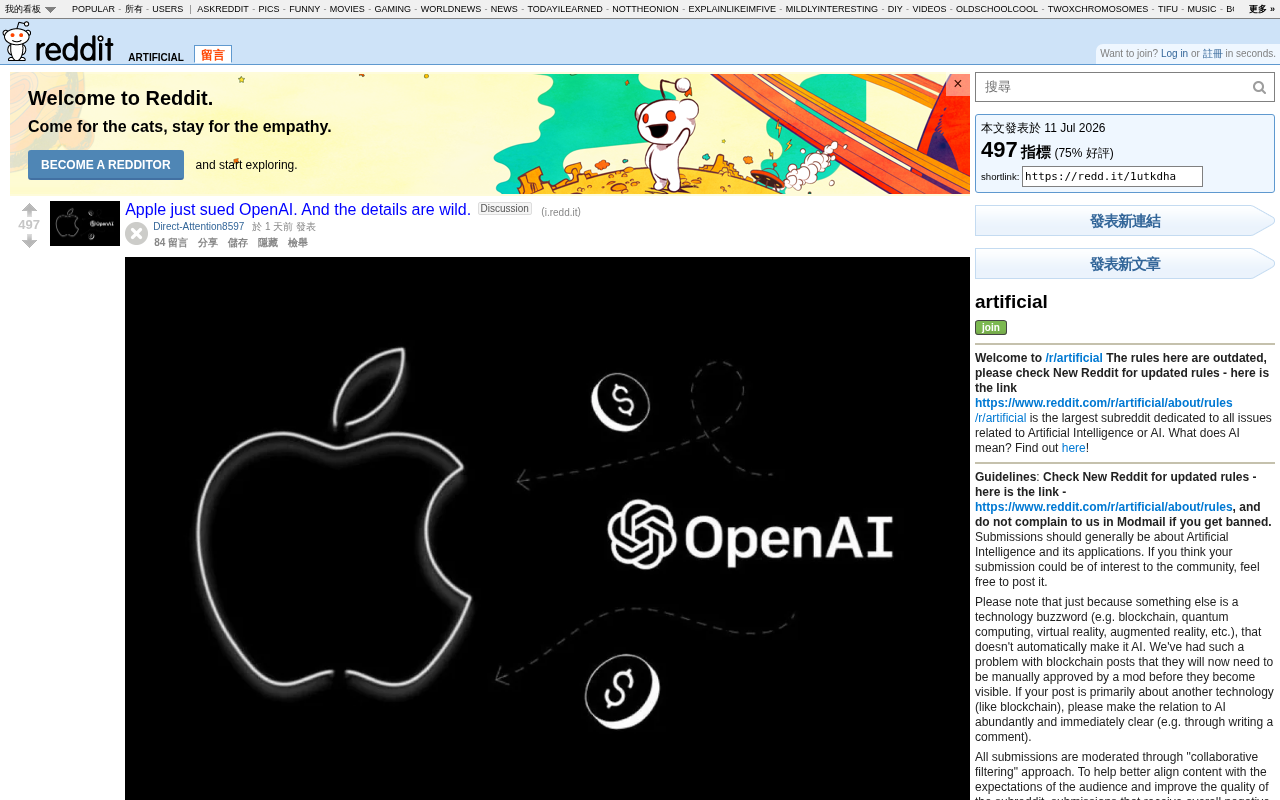The width and height of the screenshot is (1280, 800).
Task: Open /r/artificial link after Welcome to
Action: point(1074,358)
